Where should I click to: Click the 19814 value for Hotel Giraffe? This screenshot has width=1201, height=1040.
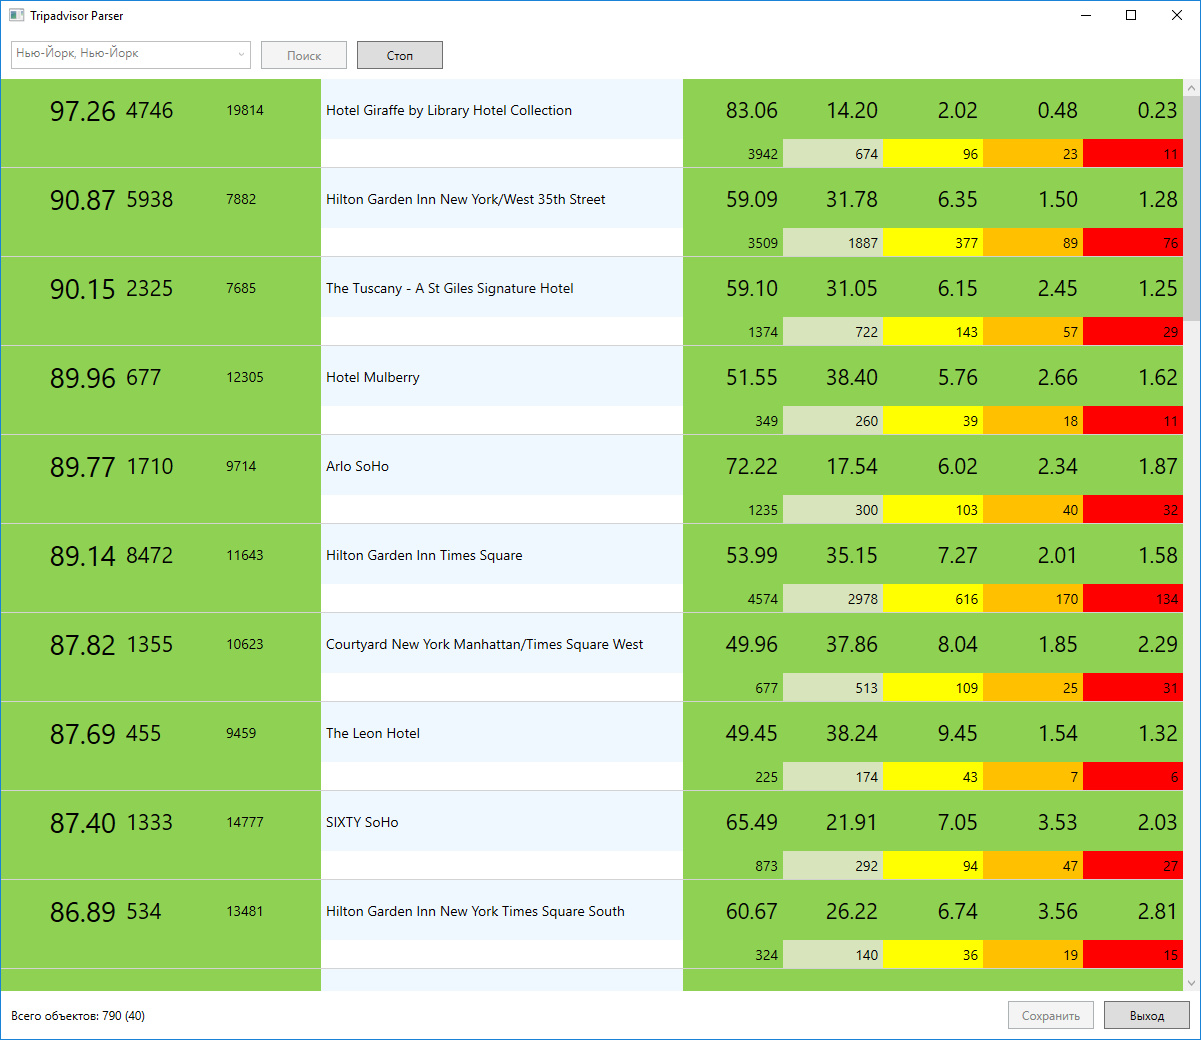[x=245, y=110]
